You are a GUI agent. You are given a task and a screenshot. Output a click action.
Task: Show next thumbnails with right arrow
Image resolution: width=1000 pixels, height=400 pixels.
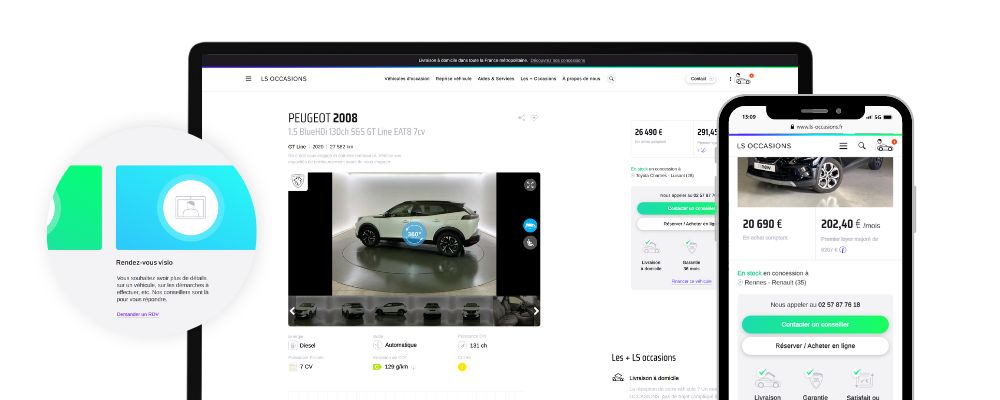tap(536, 311)
